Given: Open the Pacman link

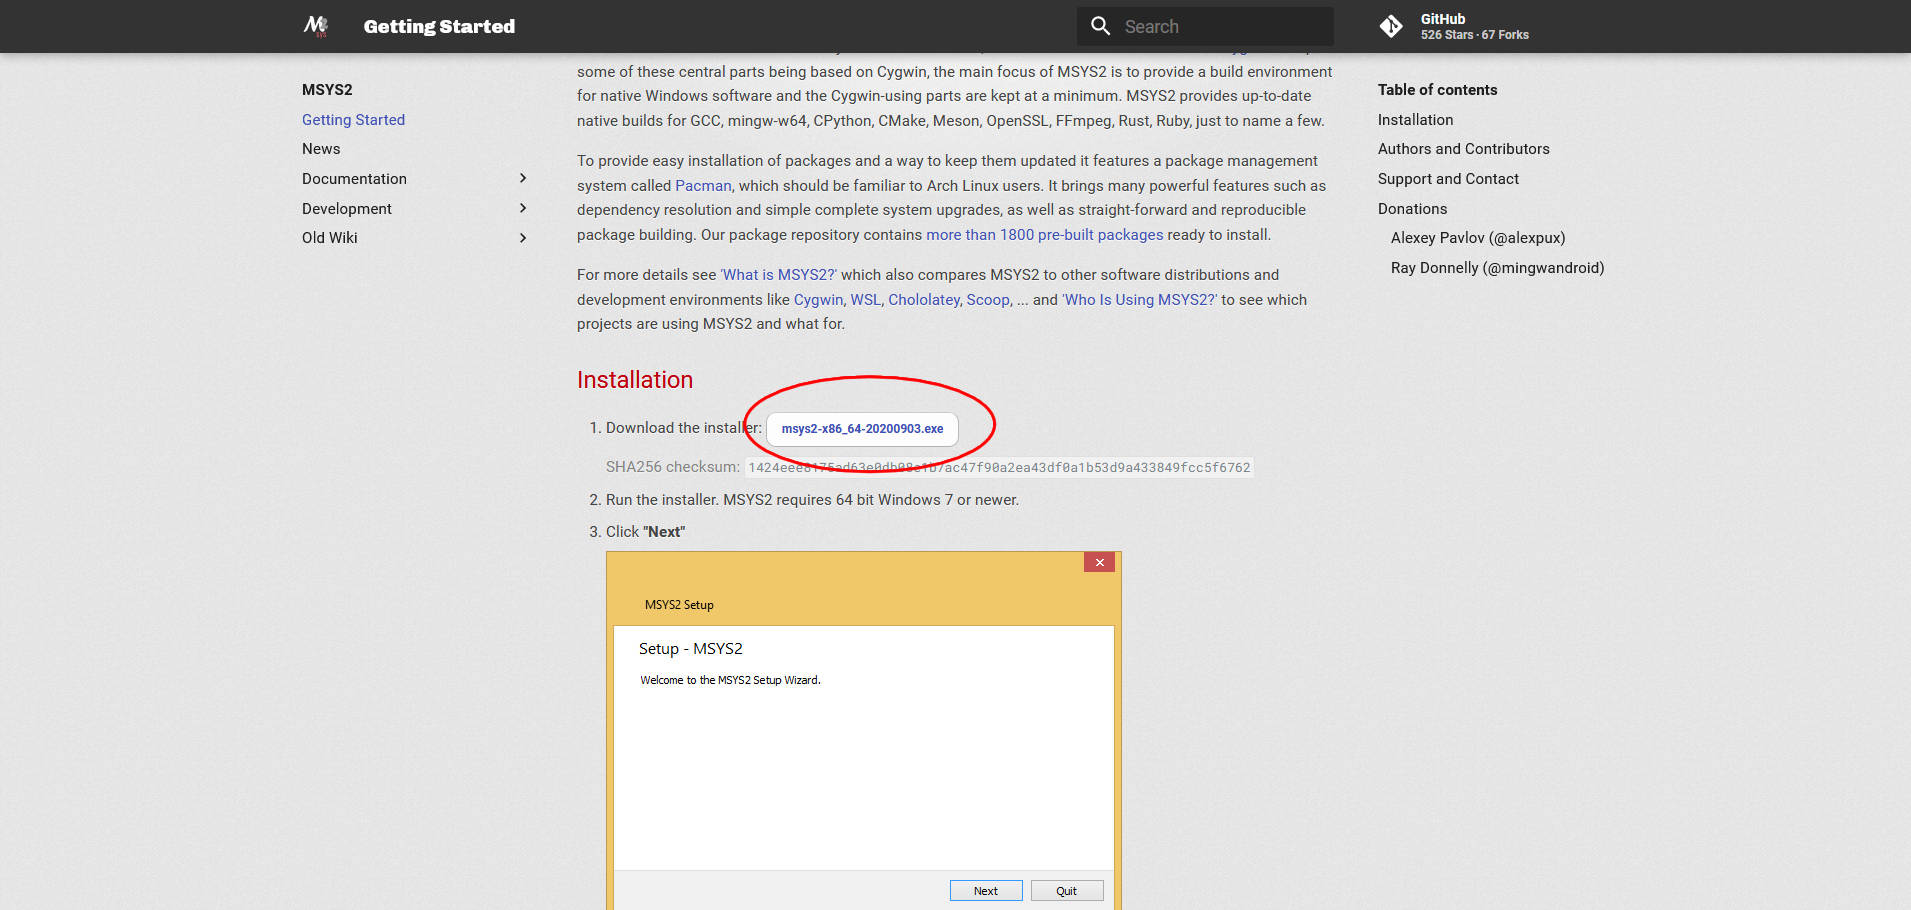Looking at the screenshot, I should point(703,186).
